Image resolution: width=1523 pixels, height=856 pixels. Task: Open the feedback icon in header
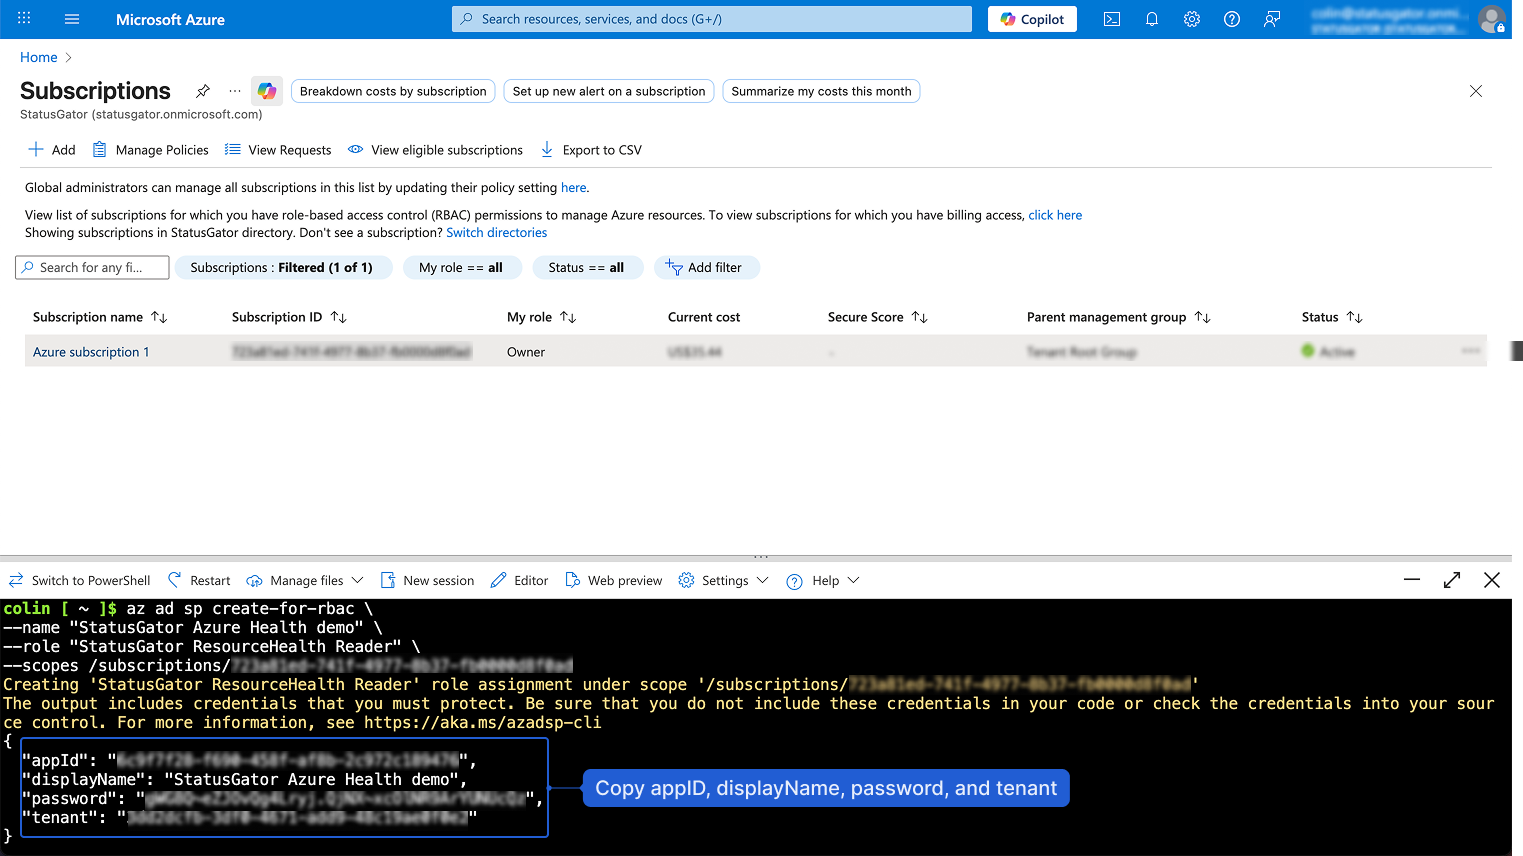[x=1272, y=19]
